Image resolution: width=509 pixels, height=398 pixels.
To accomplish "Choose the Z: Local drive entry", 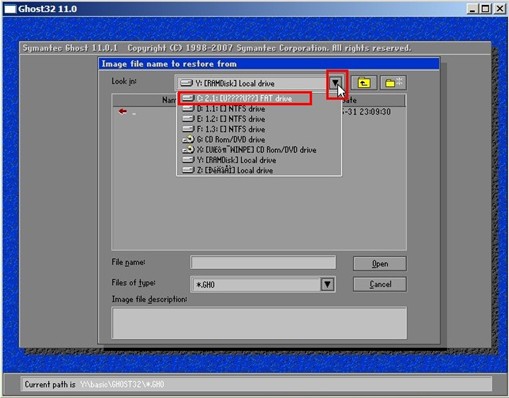I will pos(259,170).
